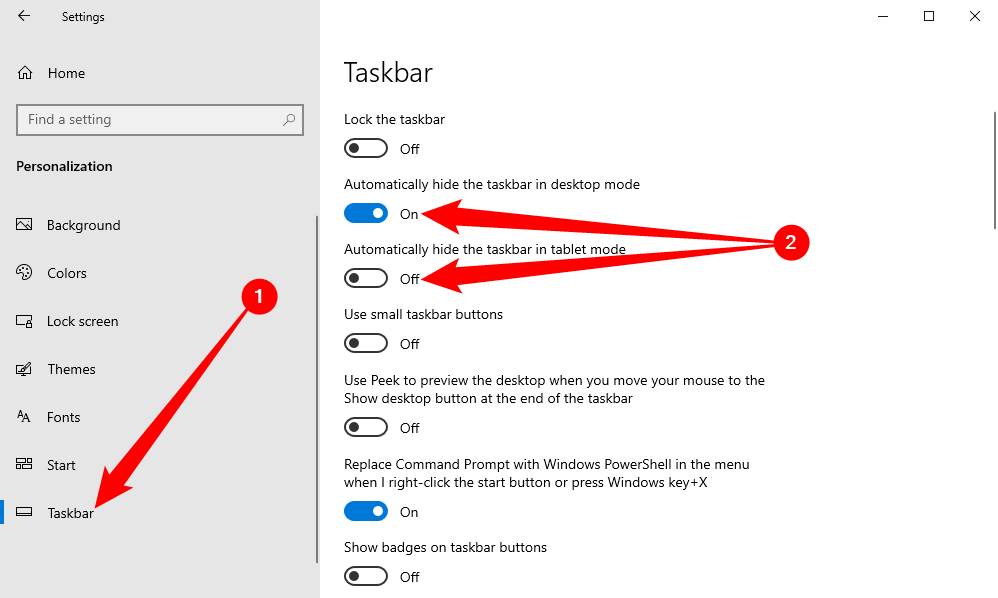Click the search magnifier icon
The width and height of the screenshot is (998, 598).
(289, 120)
